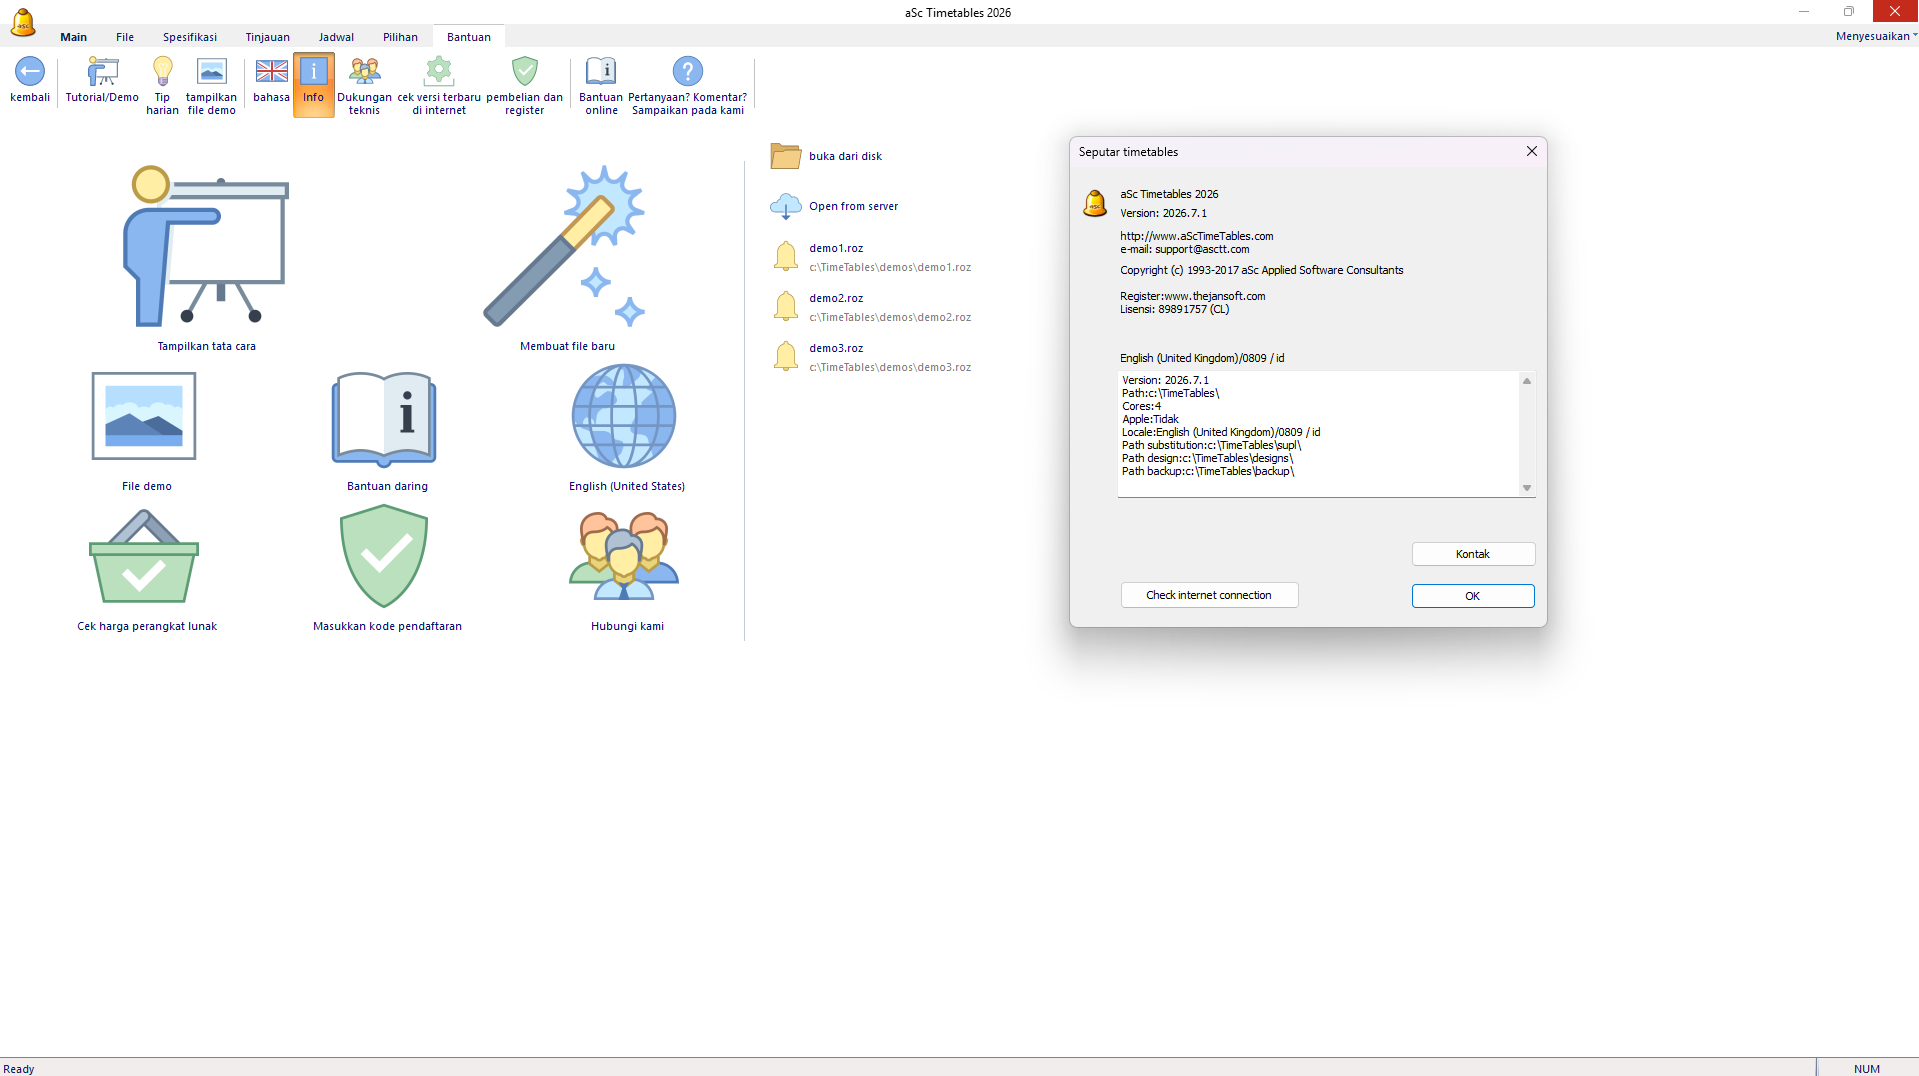Click the Ready status bar text

click(19, 1069)
